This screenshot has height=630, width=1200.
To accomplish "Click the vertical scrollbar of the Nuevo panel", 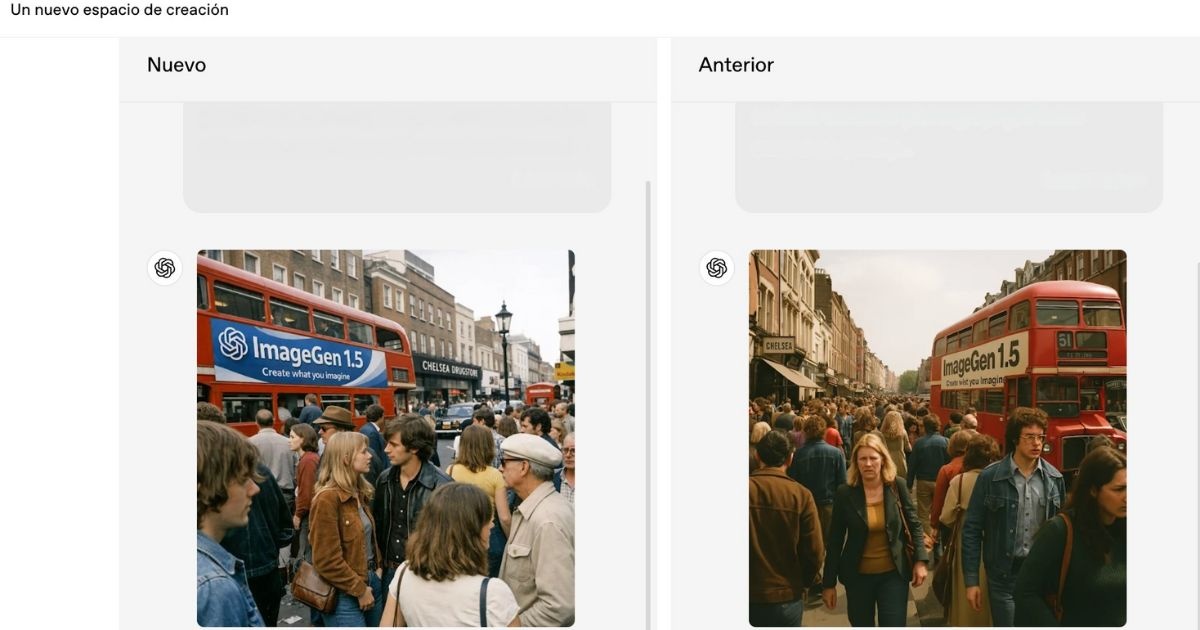I will point(648,400).
